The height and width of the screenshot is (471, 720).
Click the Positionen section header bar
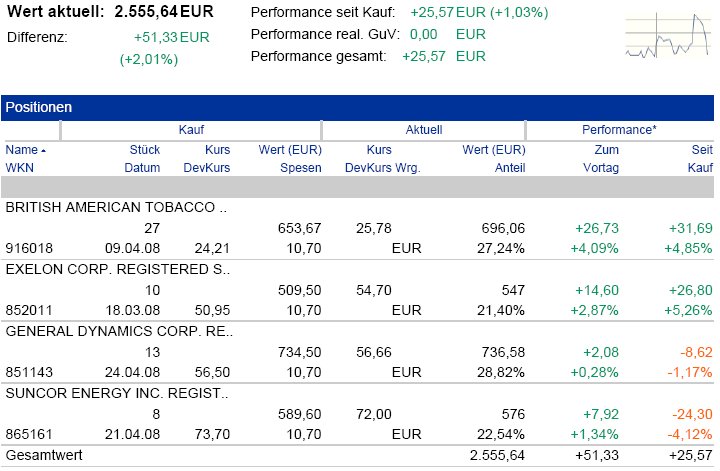pos(360,107)
